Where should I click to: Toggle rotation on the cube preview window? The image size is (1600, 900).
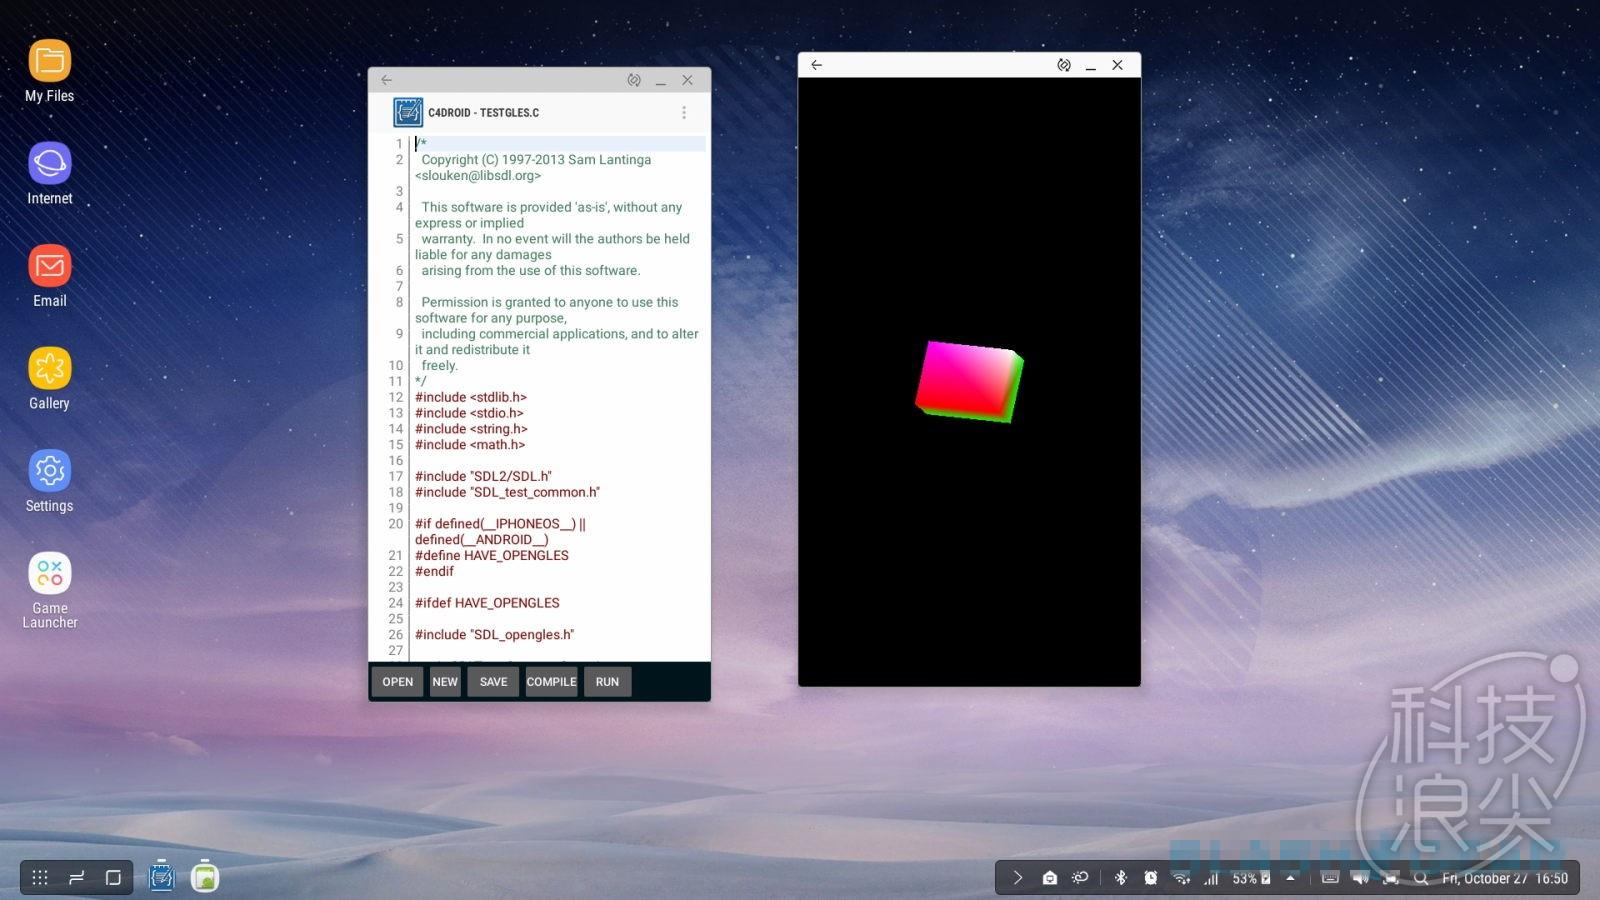tap(1064, 65)
